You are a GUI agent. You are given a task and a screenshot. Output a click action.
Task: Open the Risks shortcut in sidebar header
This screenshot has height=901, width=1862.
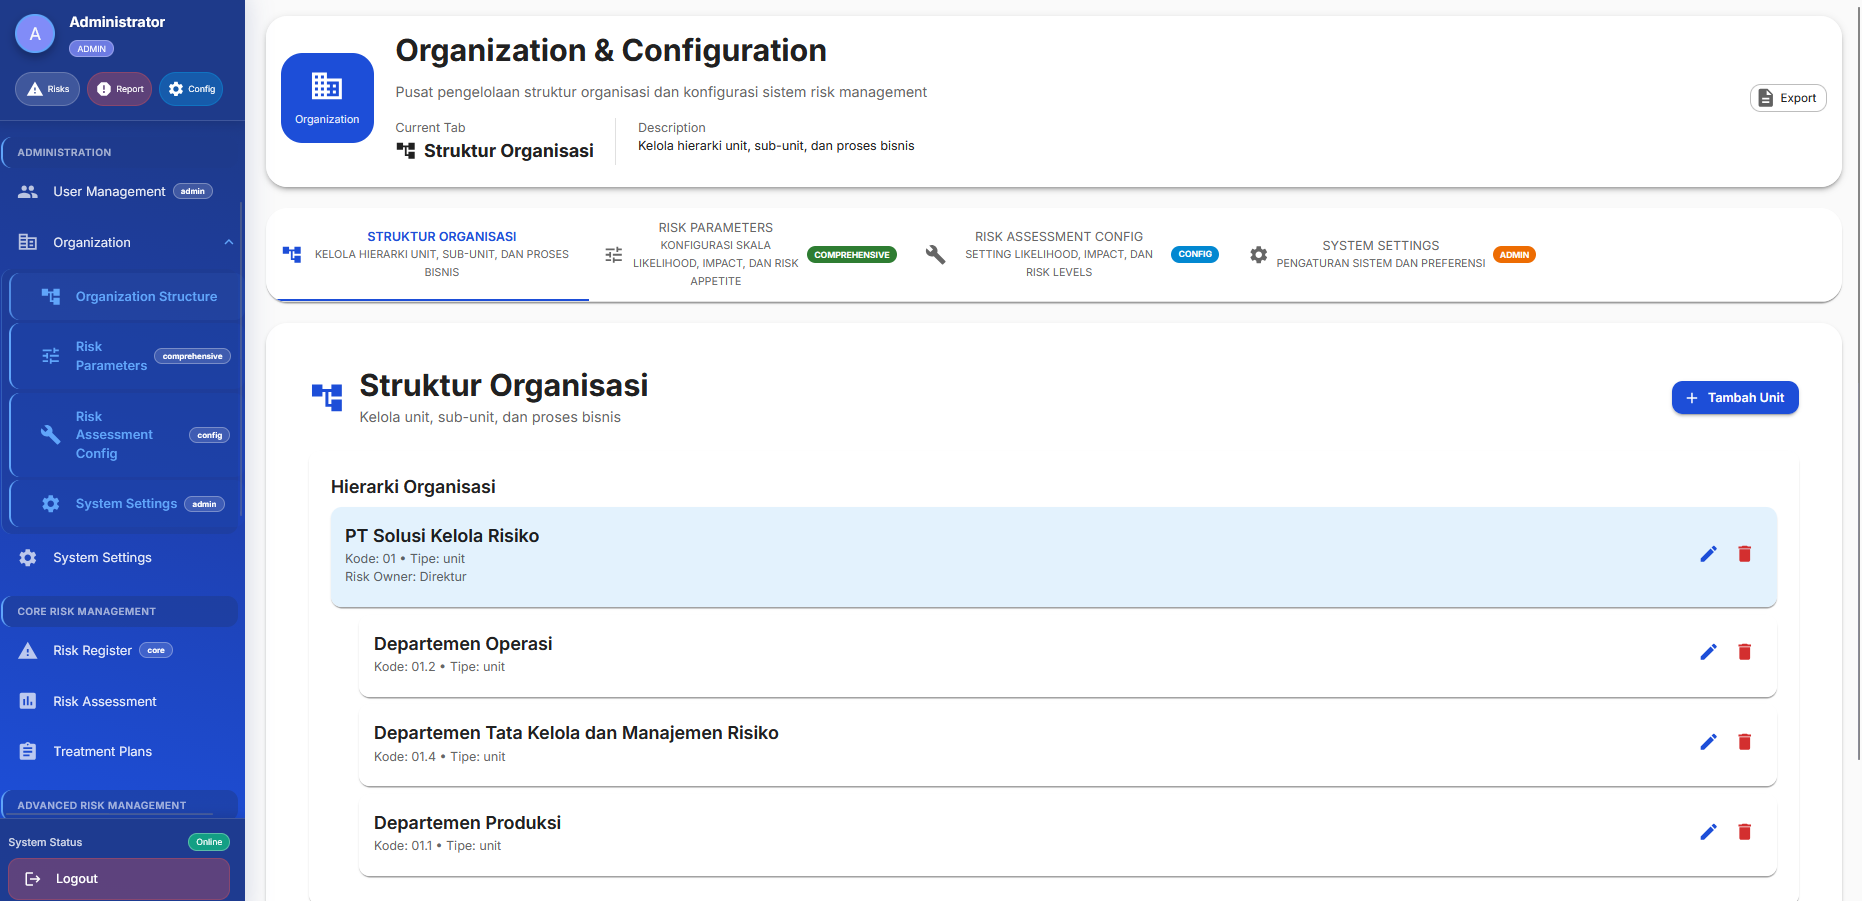coord(47,89)
